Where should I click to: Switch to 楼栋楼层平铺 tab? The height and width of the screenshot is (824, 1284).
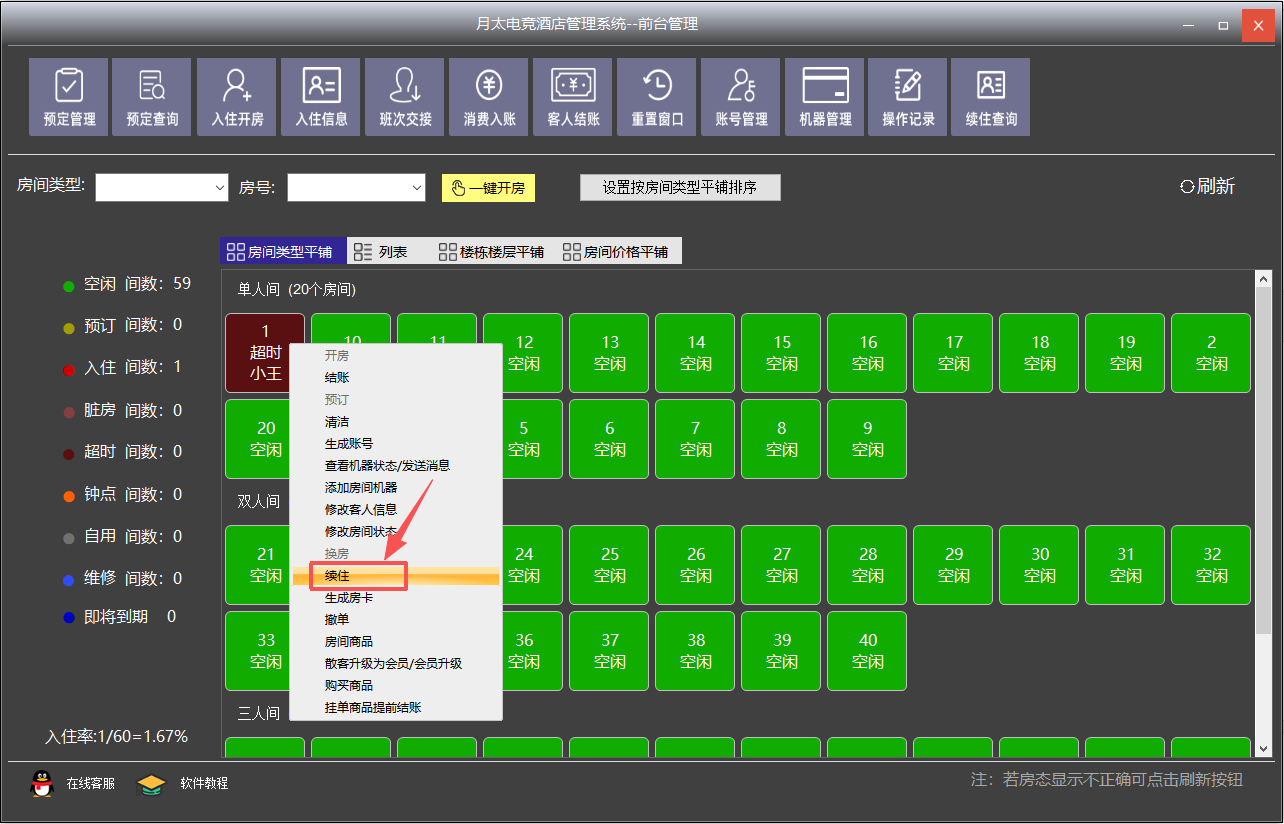[491, 252]
